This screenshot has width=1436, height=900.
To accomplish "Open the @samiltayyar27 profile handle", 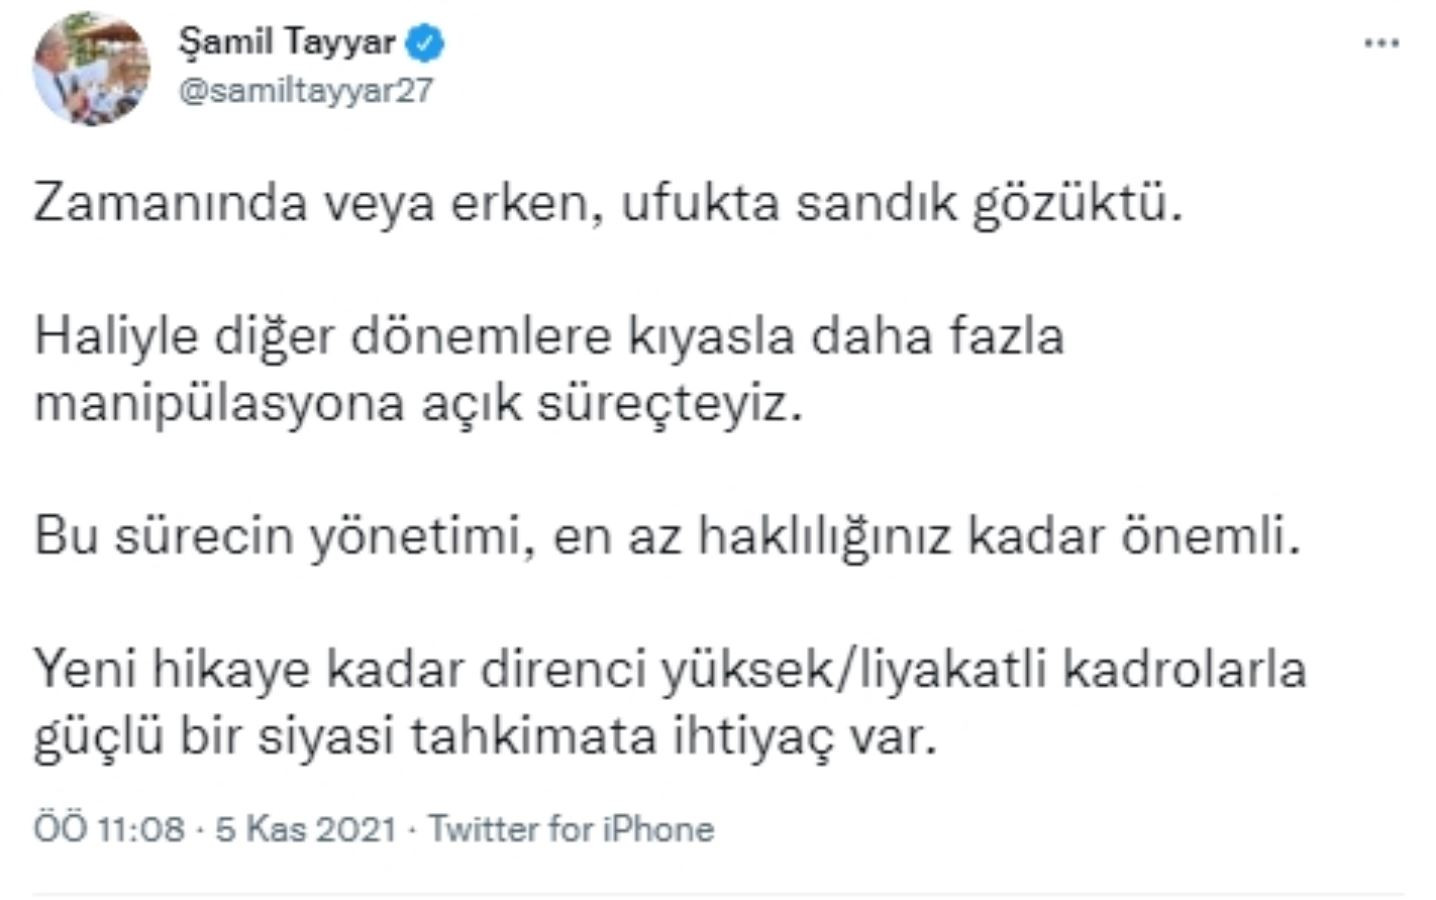I will (304, 91).
